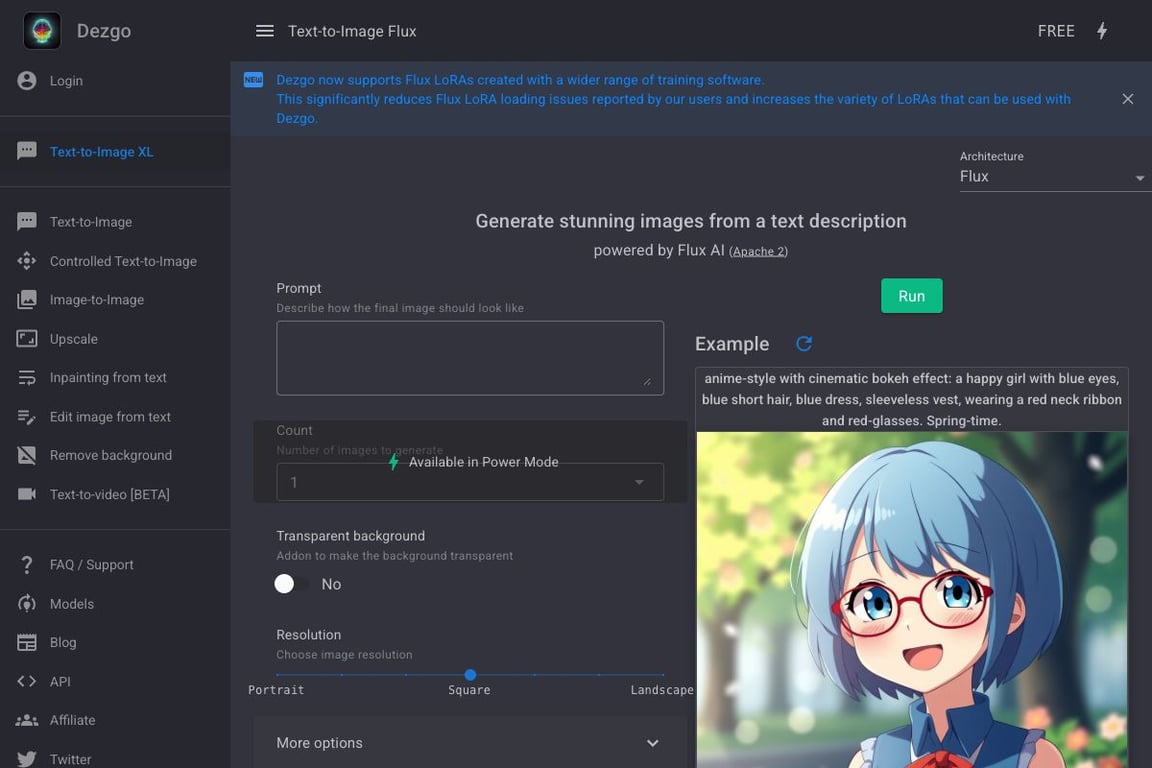Screen dimensions: 1152x768
Task: Refresh the Example with the reload icon
Action: (x=804, y=343)
